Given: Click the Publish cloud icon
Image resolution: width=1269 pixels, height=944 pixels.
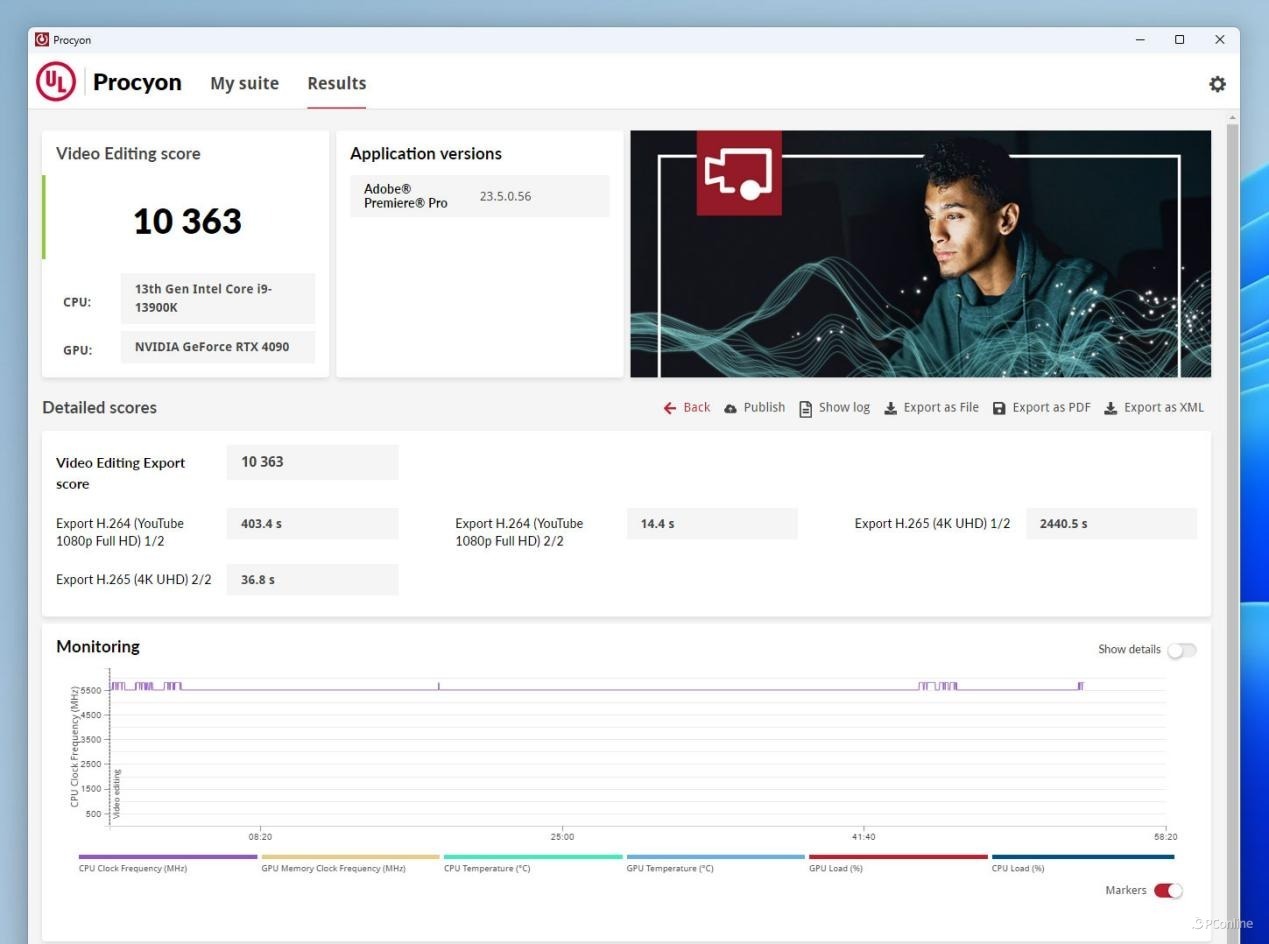Looking at the screenshot, I should 731,408.
